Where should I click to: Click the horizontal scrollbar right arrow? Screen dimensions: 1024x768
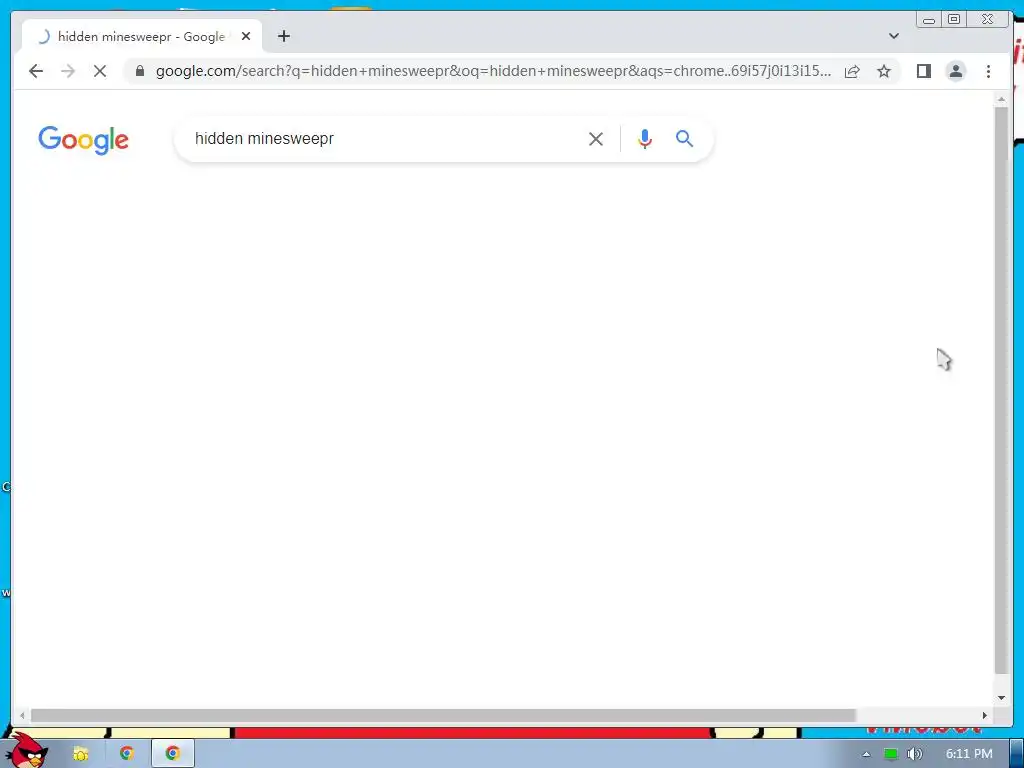(985, 716)
